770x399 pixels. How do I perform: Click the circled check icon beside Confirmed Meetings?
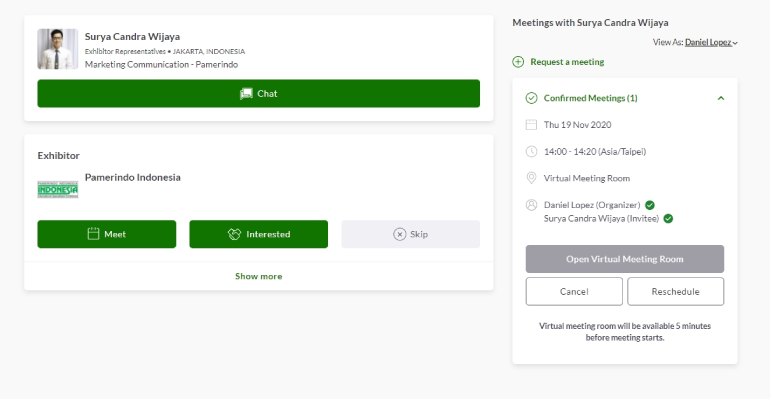point(531,98)
